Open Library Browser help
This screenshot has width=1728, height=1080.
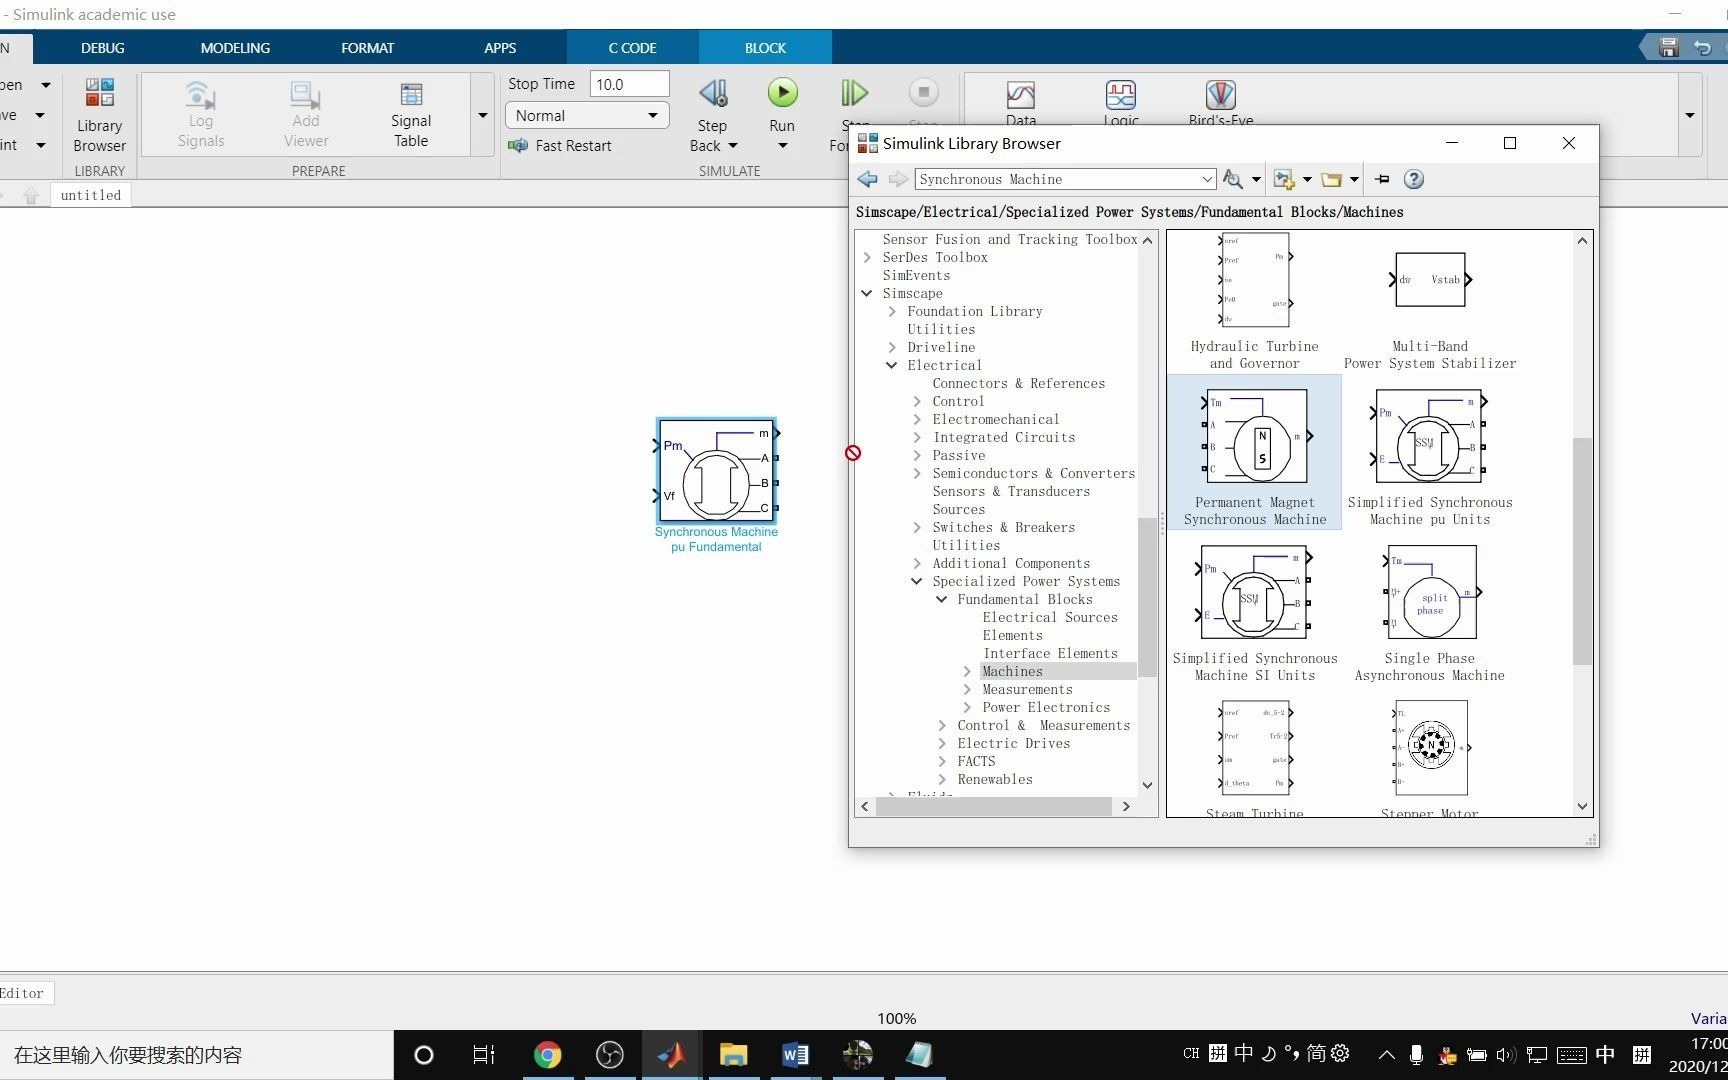click(x=1413, y=179)
